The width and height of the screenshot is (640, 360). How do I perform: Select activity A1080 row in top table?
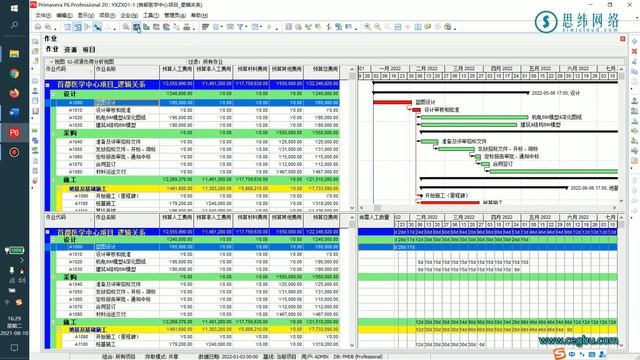[x=198, y=172]
